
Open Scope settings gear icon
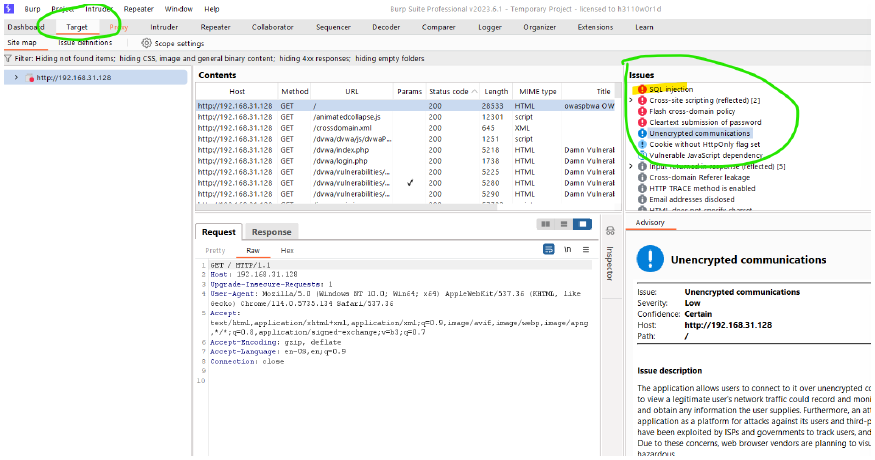146,43
